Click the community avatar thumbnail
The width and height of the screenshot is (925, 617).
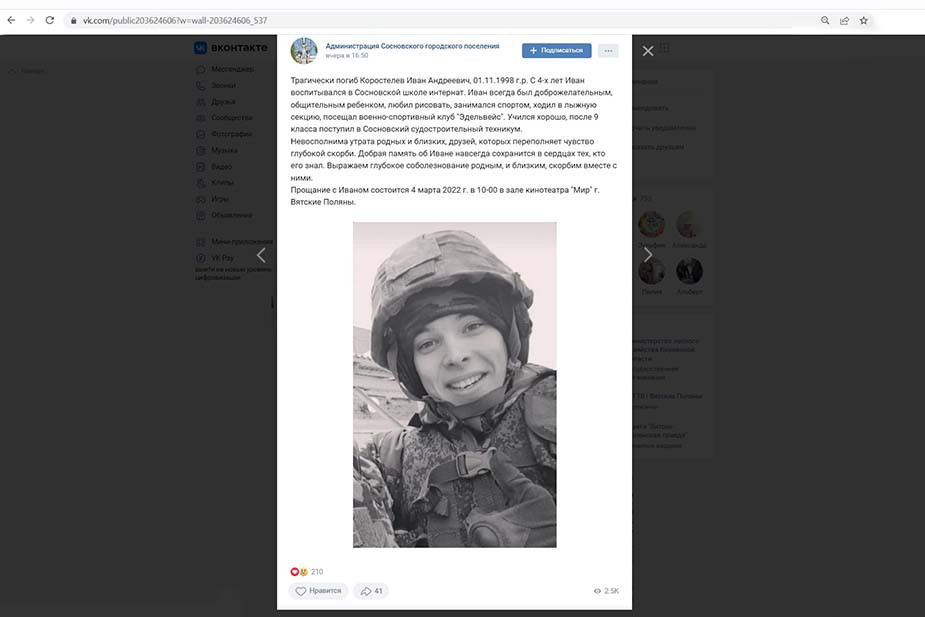[304, 51]
